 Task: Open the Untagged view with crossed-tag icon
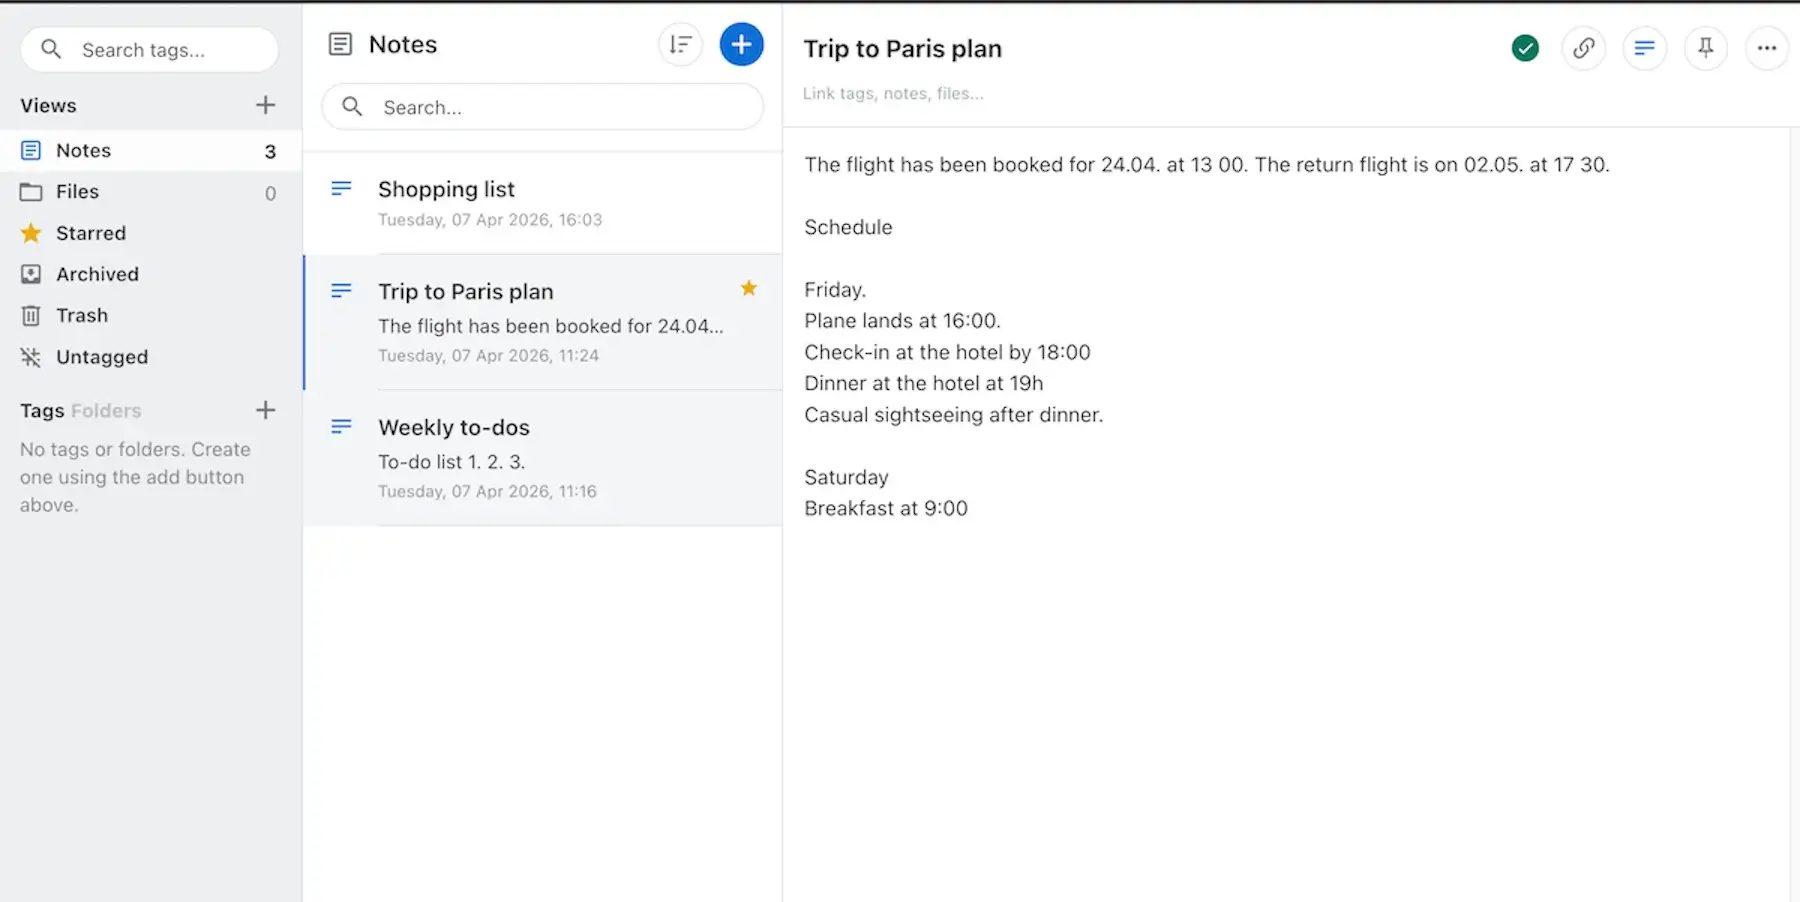pyautogui.click(x=100, y=357)
